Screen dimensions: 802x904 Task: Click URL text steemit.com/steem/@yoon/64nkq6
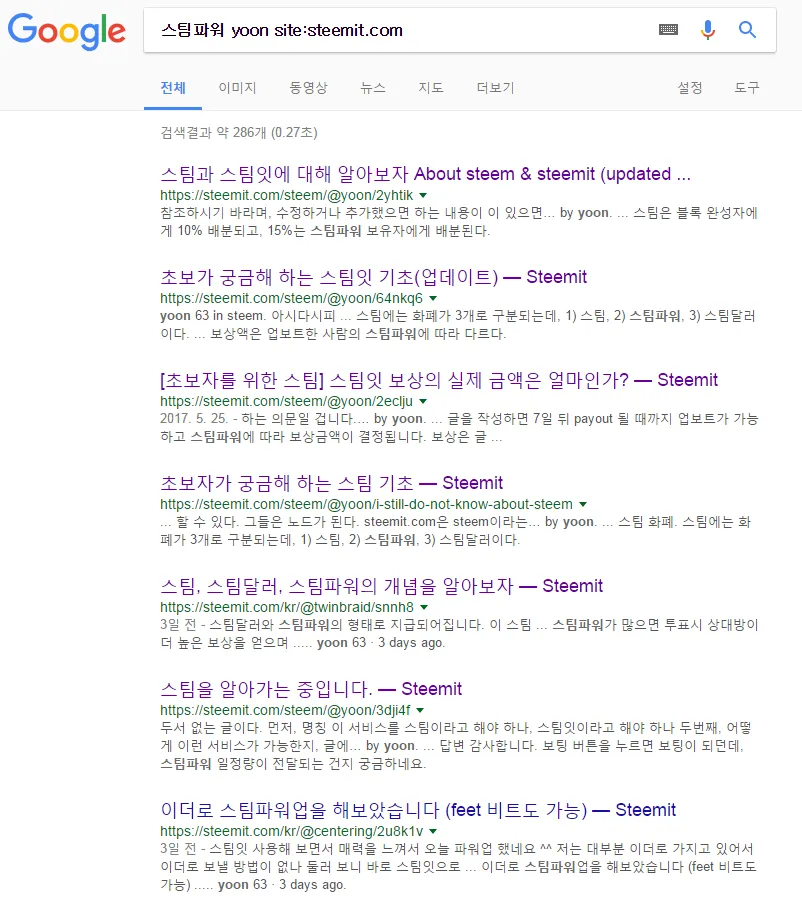coord(292,298)
